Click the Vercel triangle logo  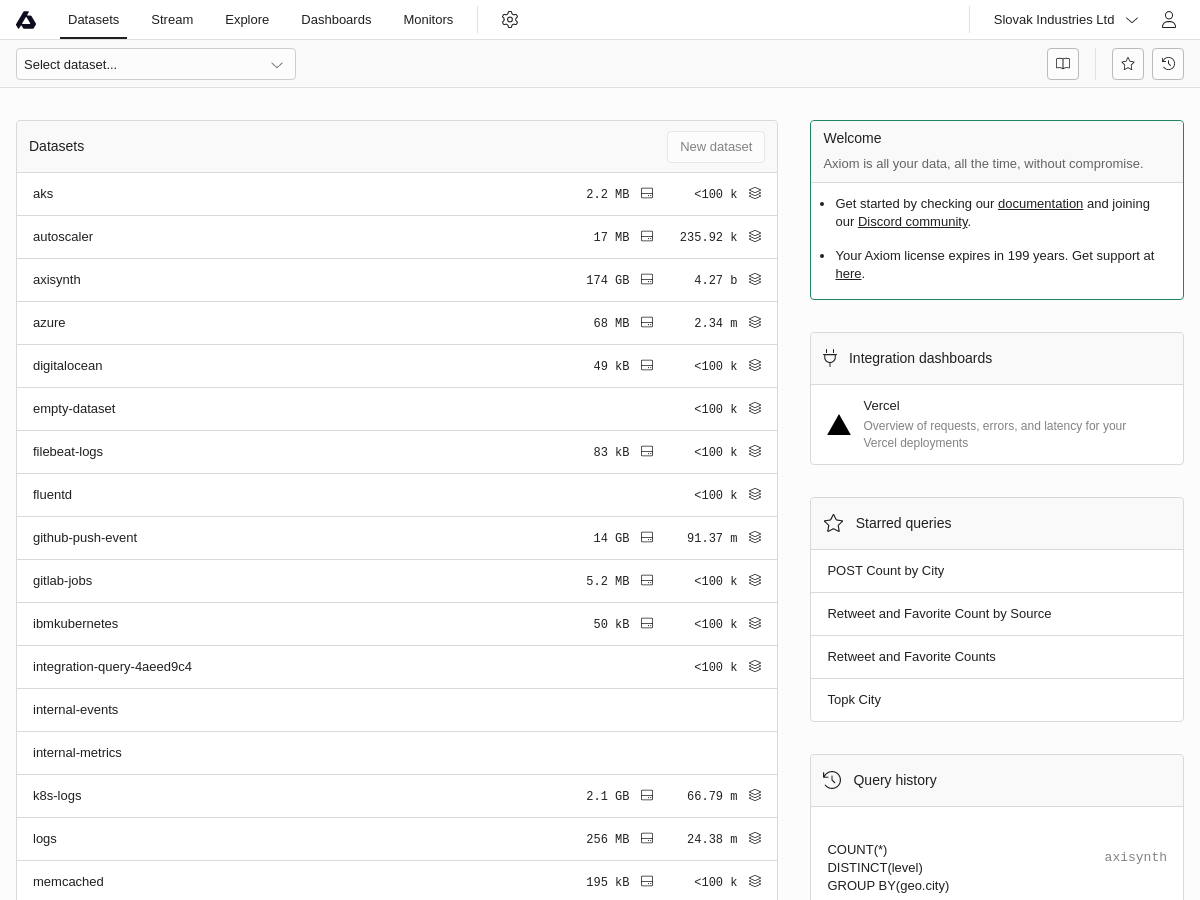pos(839,425)
